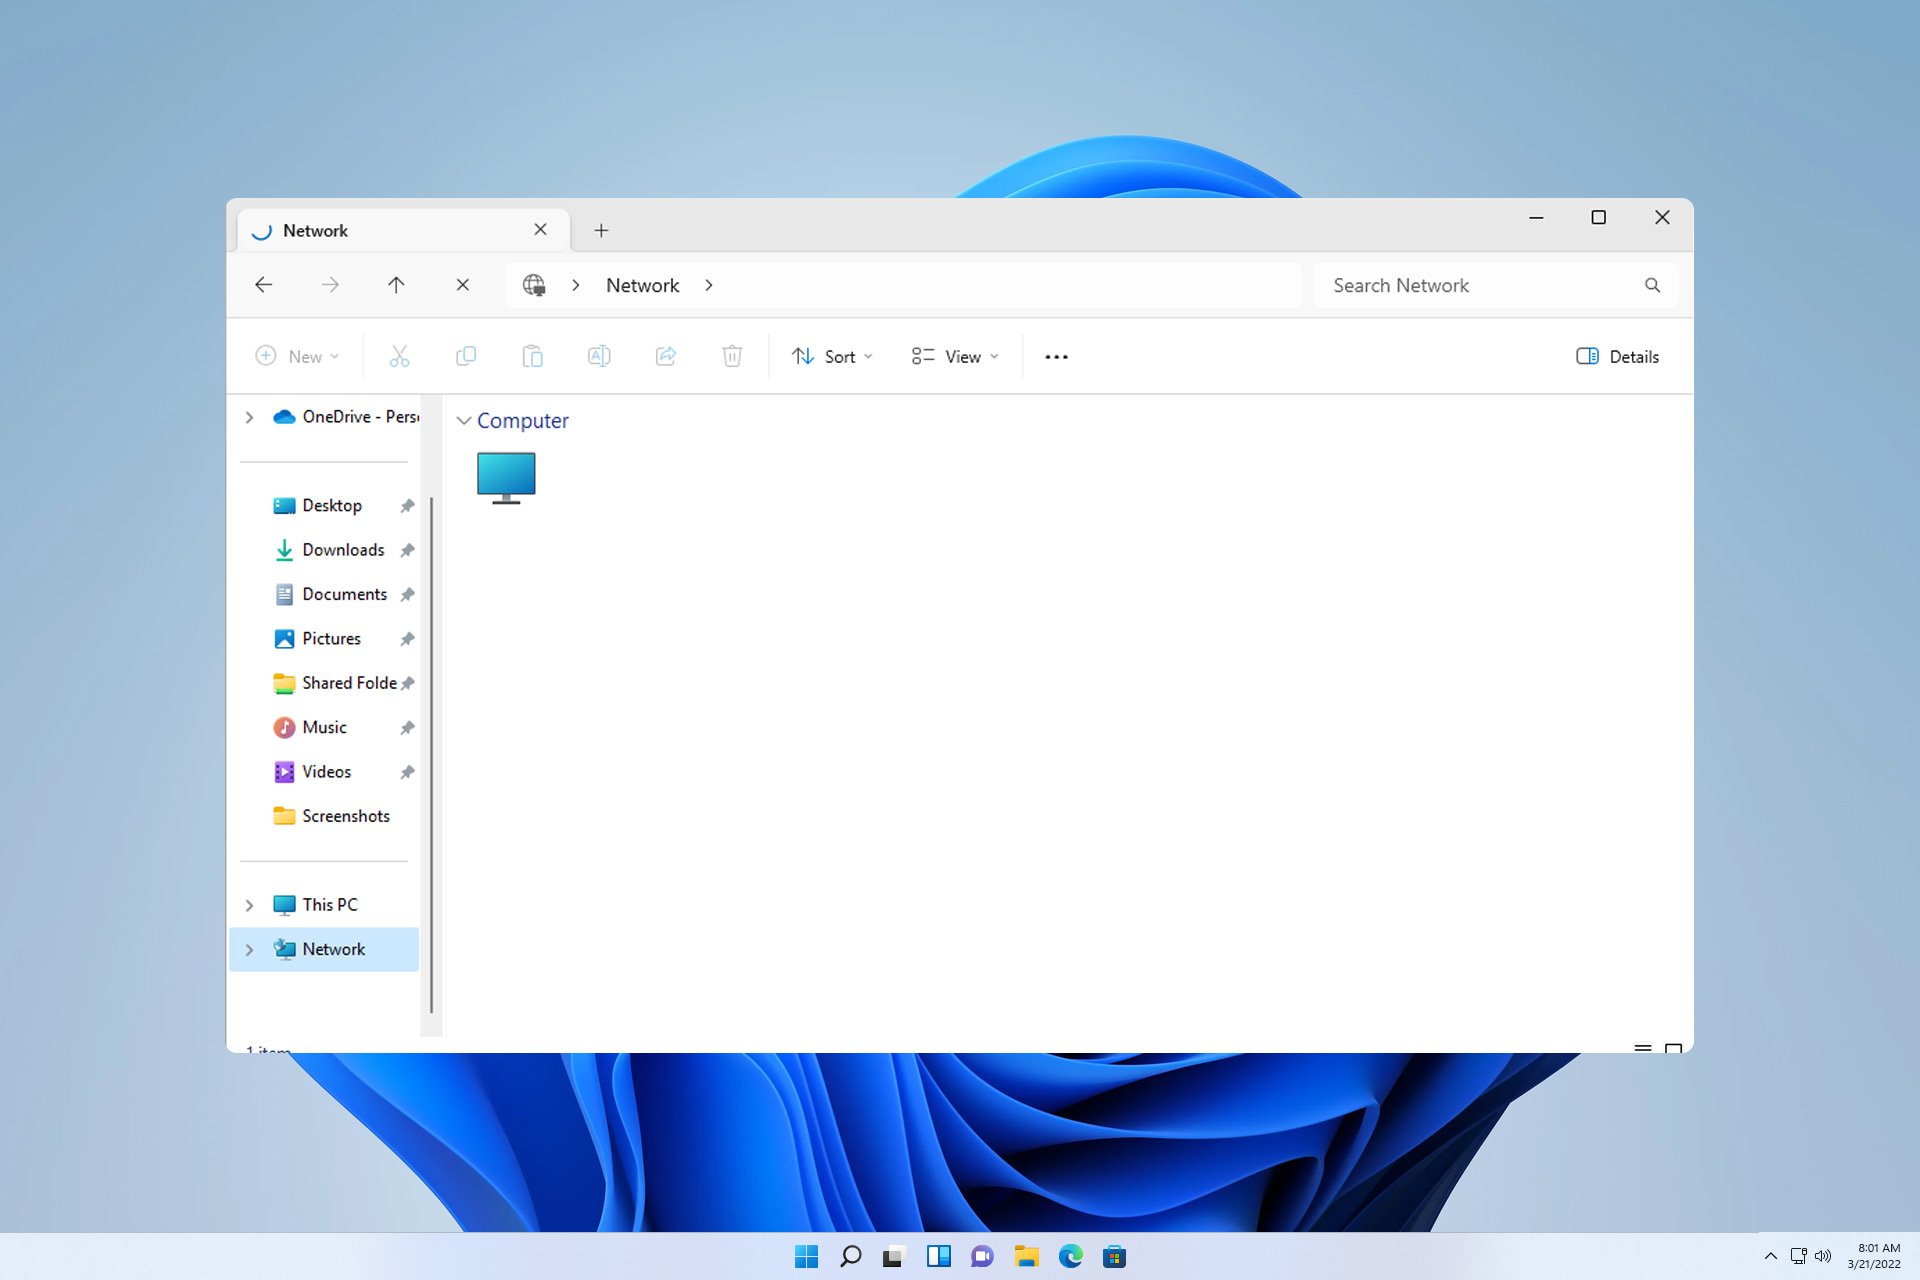
Task: Toggle the Details pane
Action: (x=1616, y=356)
